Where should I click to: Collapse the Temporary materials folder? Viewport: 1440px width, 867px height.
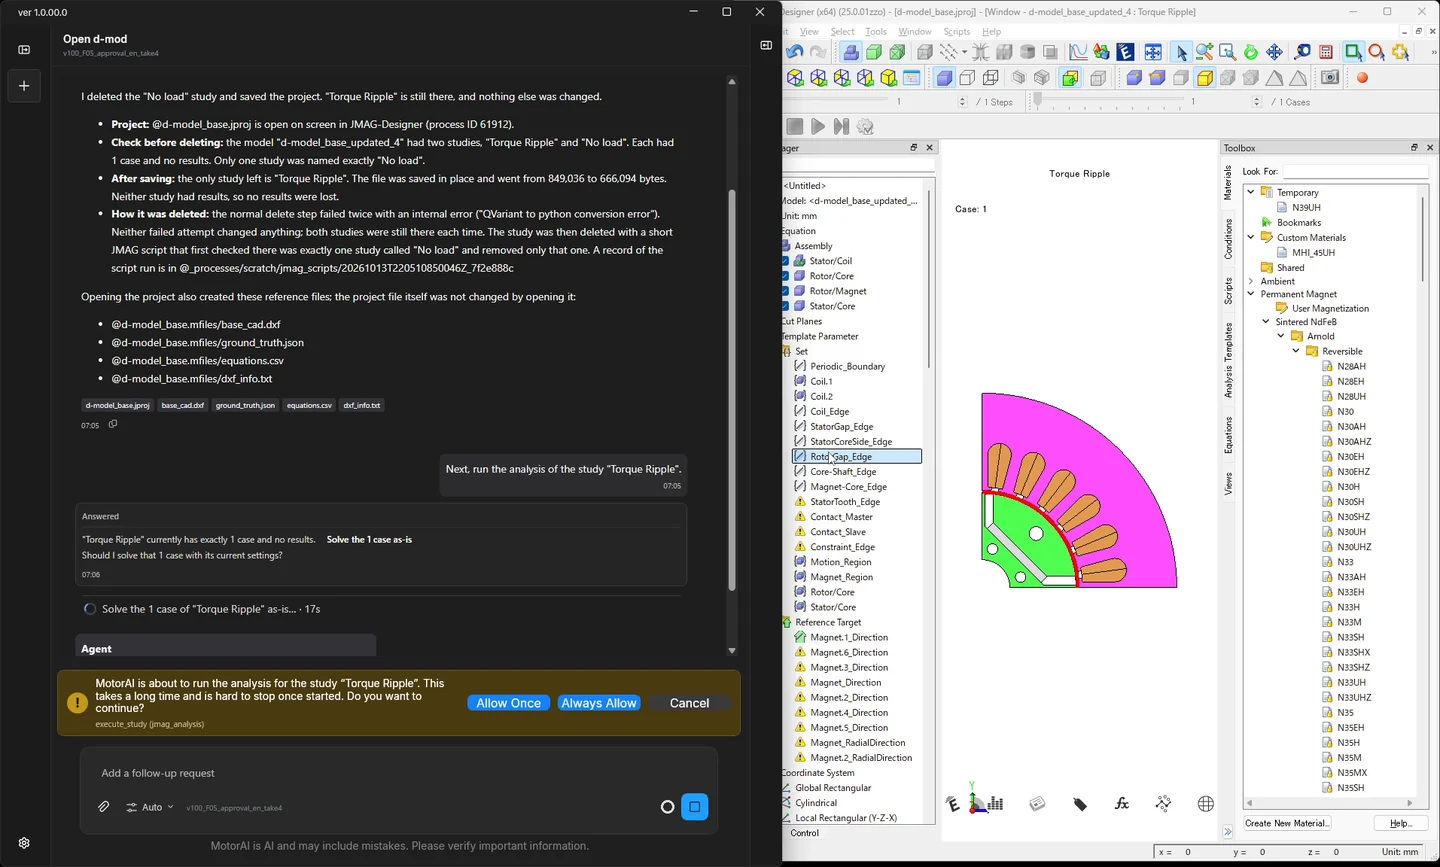1251,192
